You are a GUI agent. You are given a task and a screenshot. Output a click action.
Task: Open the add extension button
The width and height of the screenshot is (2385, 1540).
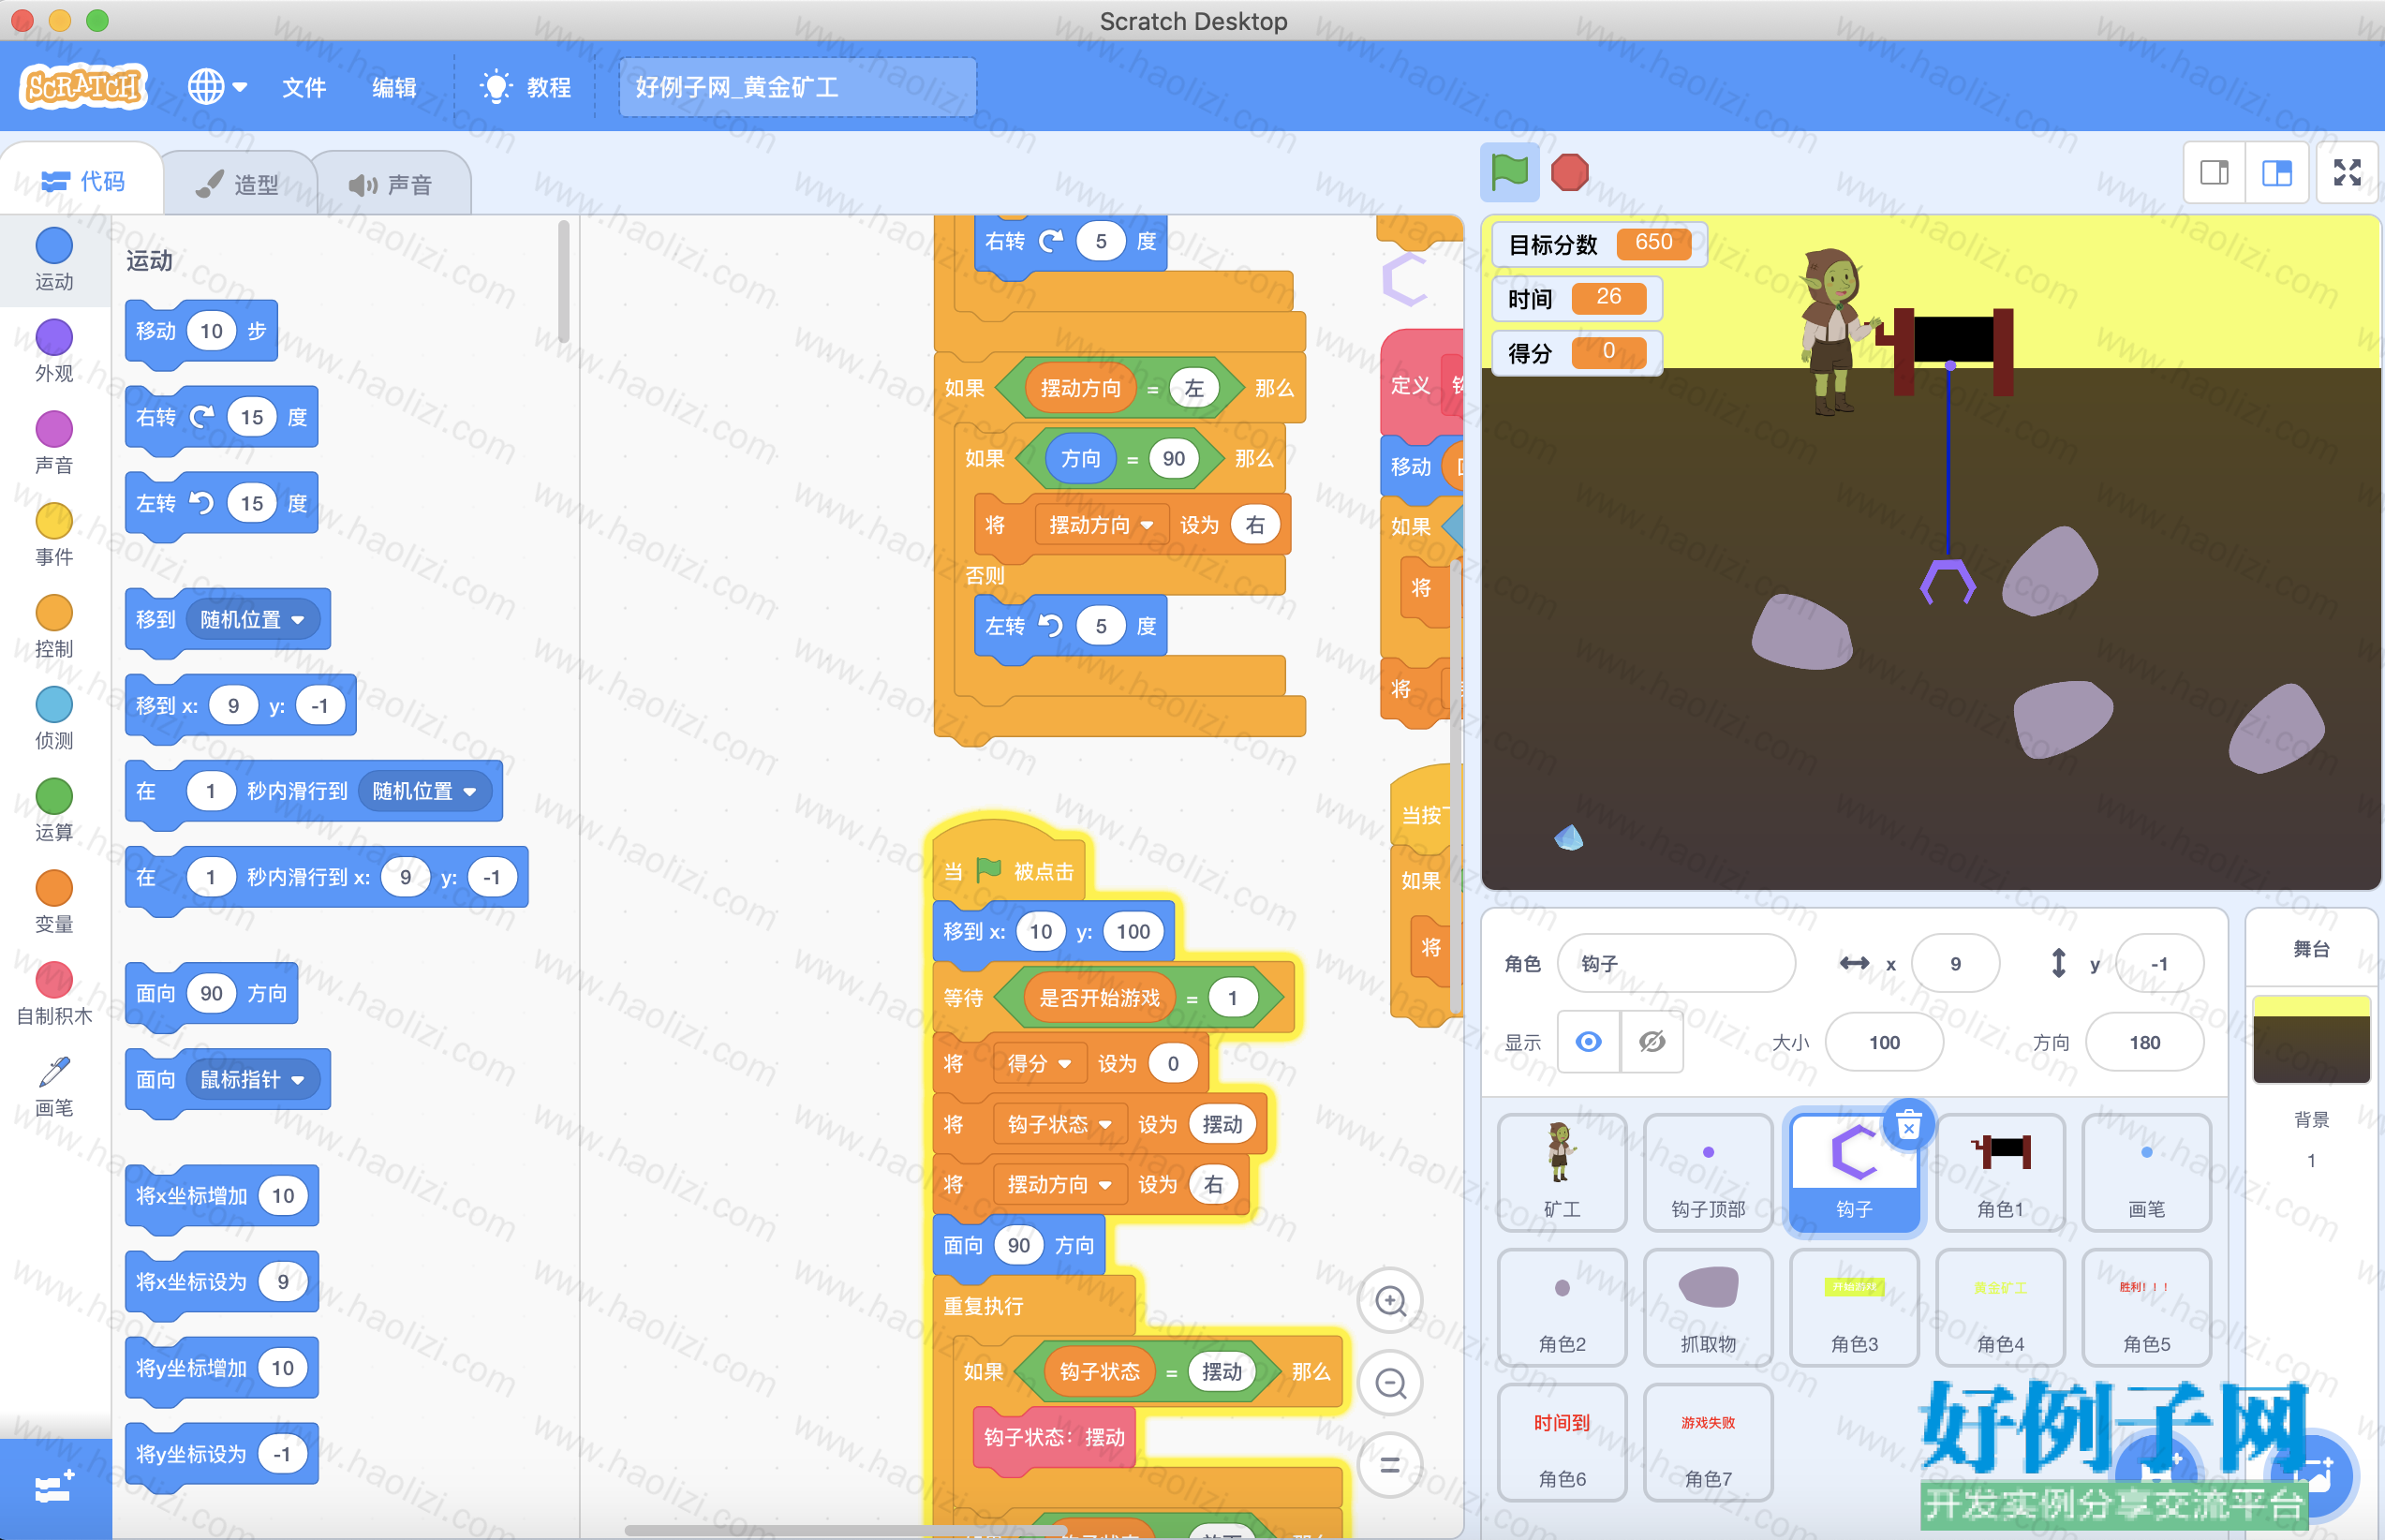(x=55, y=1488)
